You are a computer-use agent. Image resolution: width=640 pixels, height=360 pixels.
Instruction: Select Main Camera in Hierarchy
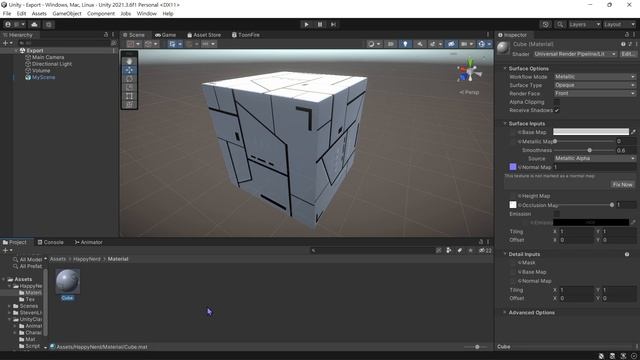pyautogui.click(x=48, y=57)
